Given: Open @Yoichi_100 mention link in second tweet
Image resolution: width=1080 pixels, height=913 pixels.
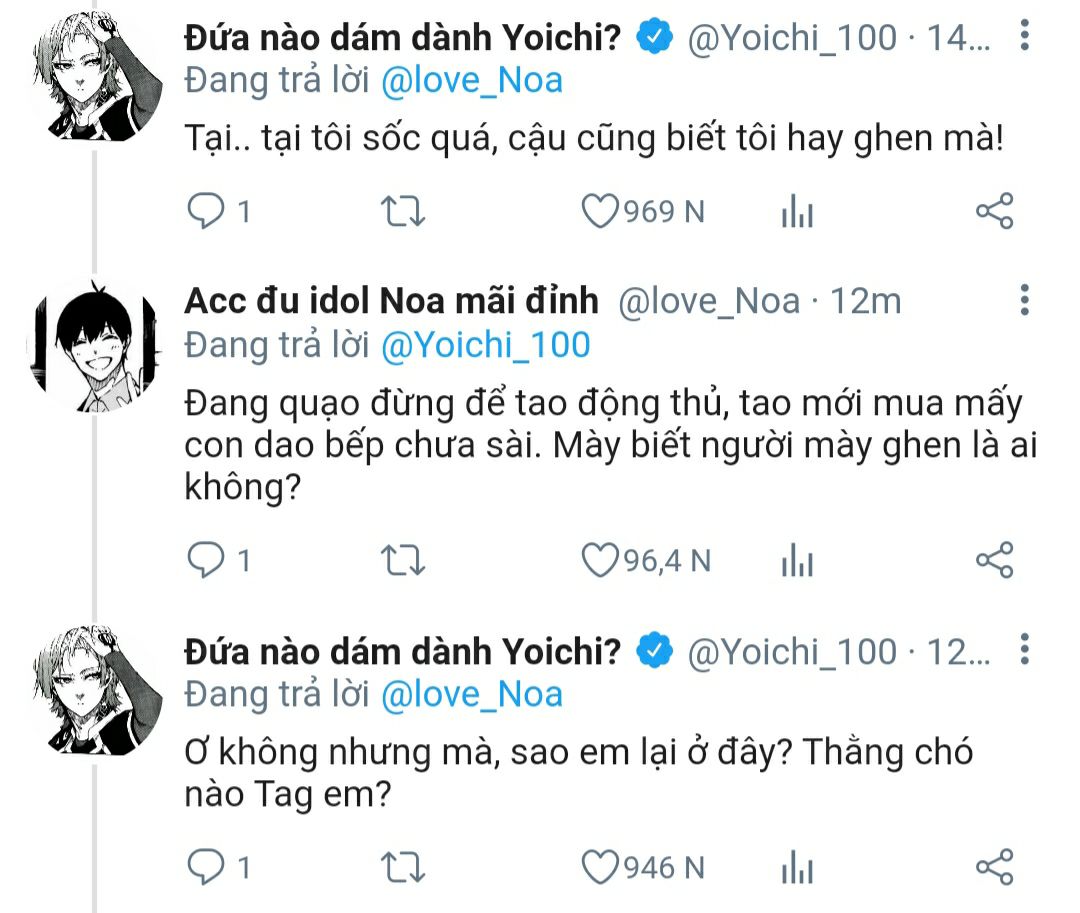Looking at the screenshot, I should (x=485, y=345).
